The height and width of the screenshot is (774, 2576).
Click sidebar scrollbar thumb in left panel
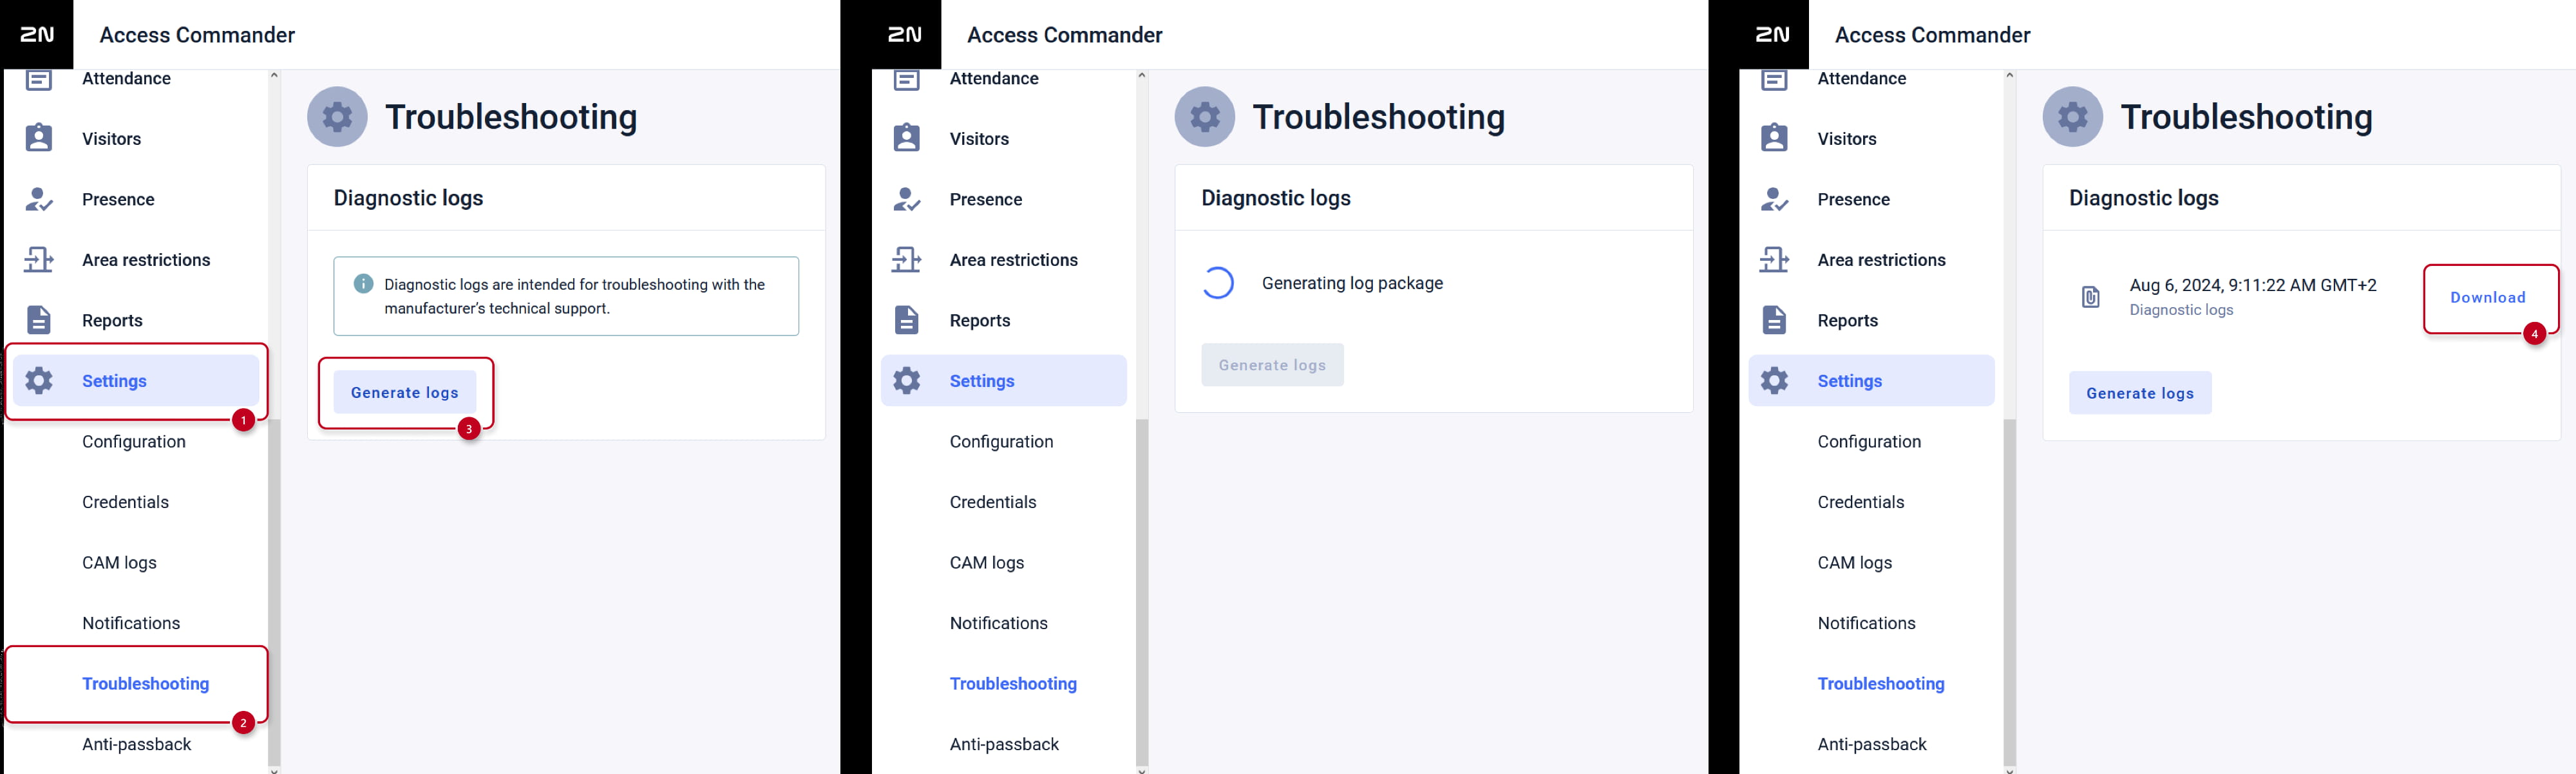274,592
